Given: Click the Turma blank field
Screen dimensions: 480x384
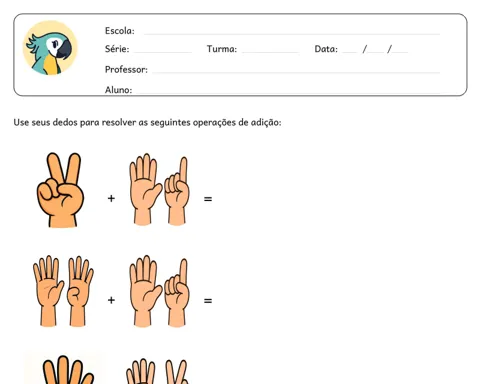Looking at the screenshot, I should click(270, 51).
